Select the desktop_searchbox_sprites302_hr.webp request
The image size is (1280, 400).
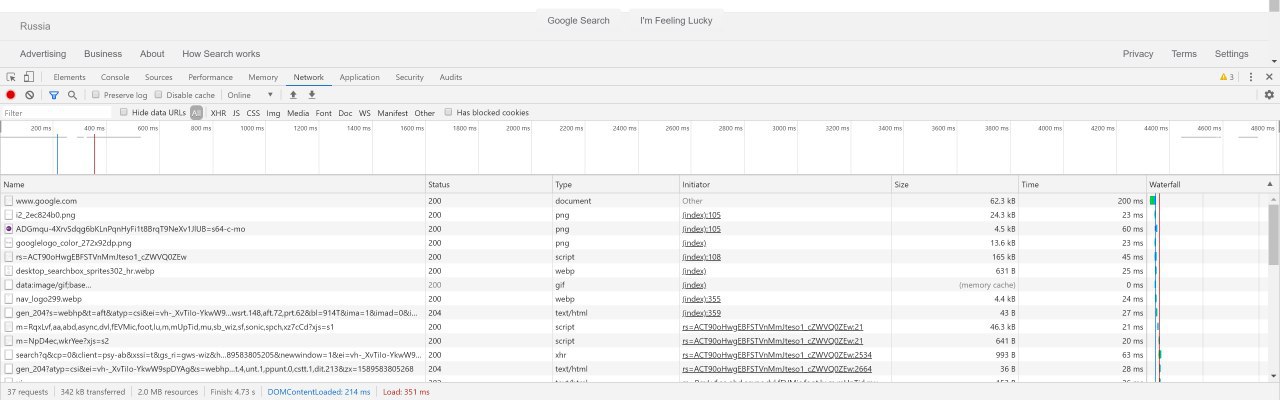[634, 271]
